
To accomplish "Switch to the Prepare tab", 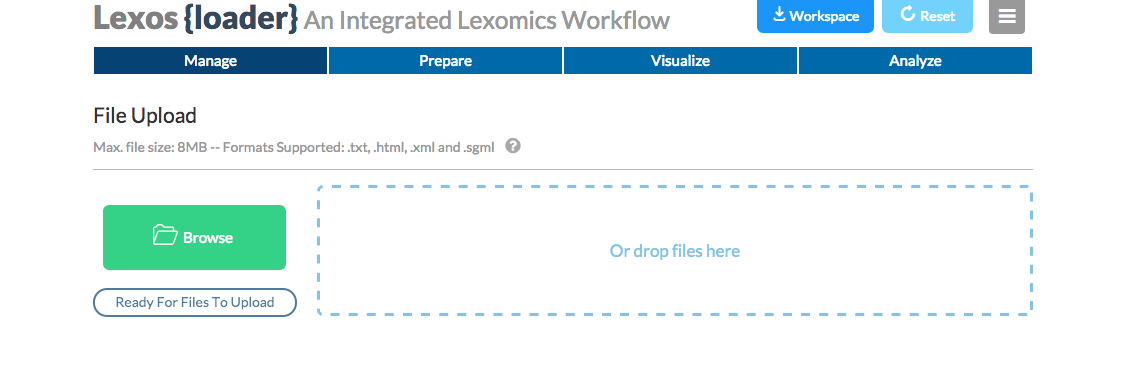I will pos(445,61).
